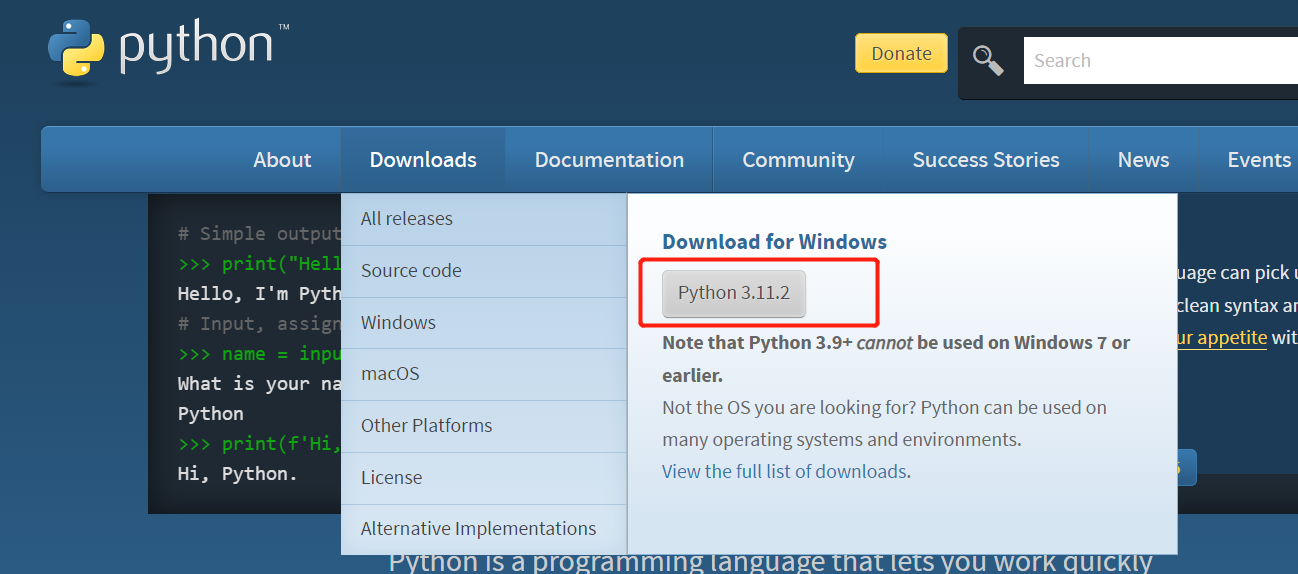Open the Success Stories menu
This screenshot has width=1298, height=574.
(x=986, y=160)
